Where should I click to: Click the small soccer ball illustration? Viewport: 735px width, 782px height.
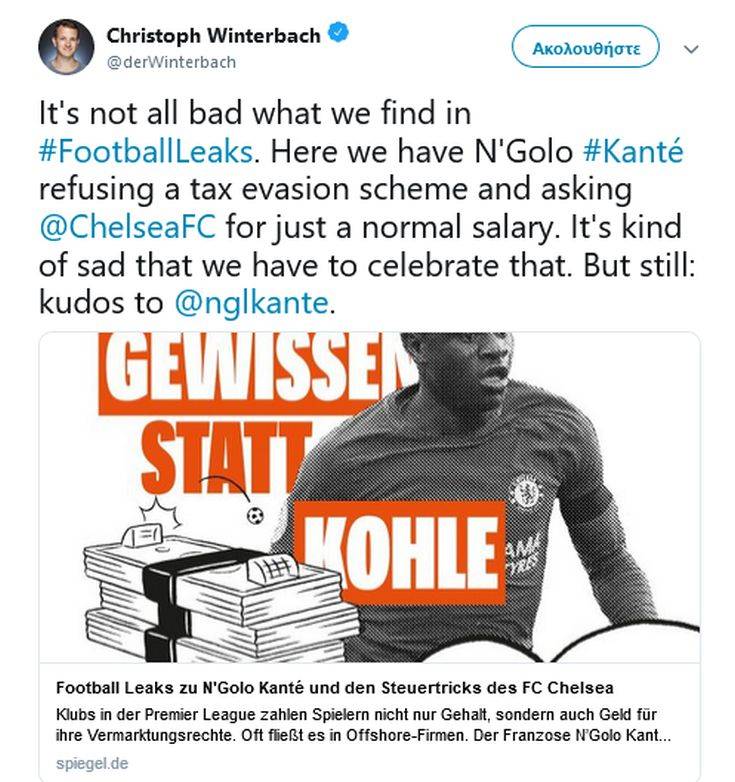(256, 516)
